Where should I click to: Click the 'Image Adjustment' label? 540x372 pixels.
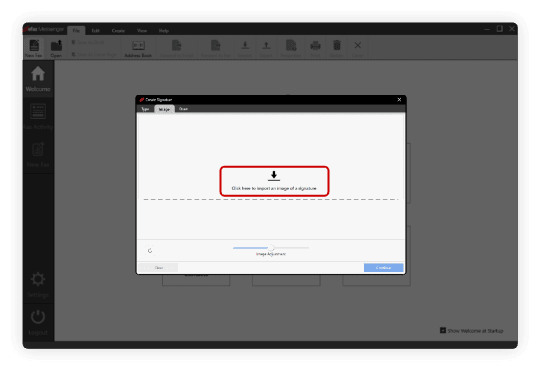(271, 254)
